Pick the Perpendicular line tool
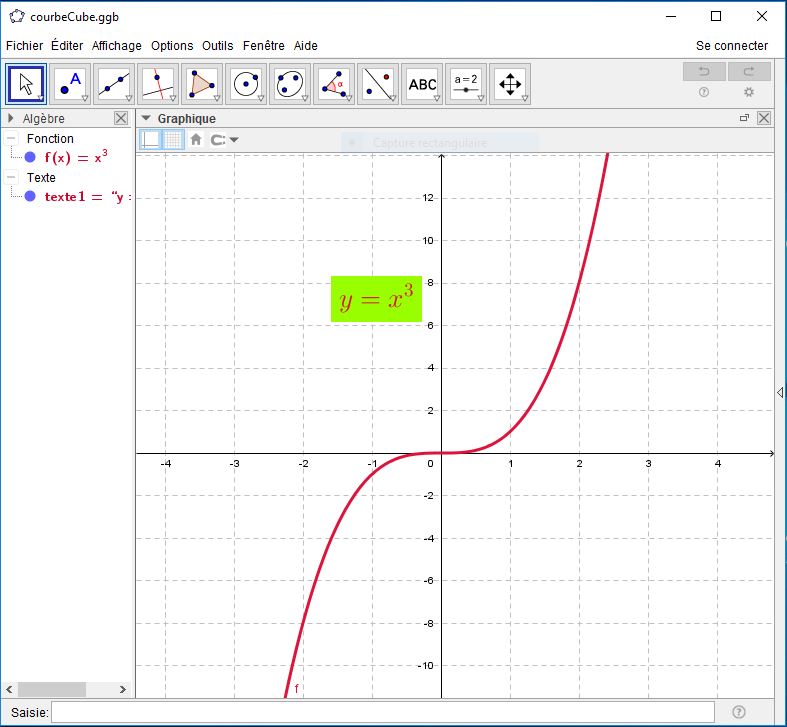 [158, 84]
